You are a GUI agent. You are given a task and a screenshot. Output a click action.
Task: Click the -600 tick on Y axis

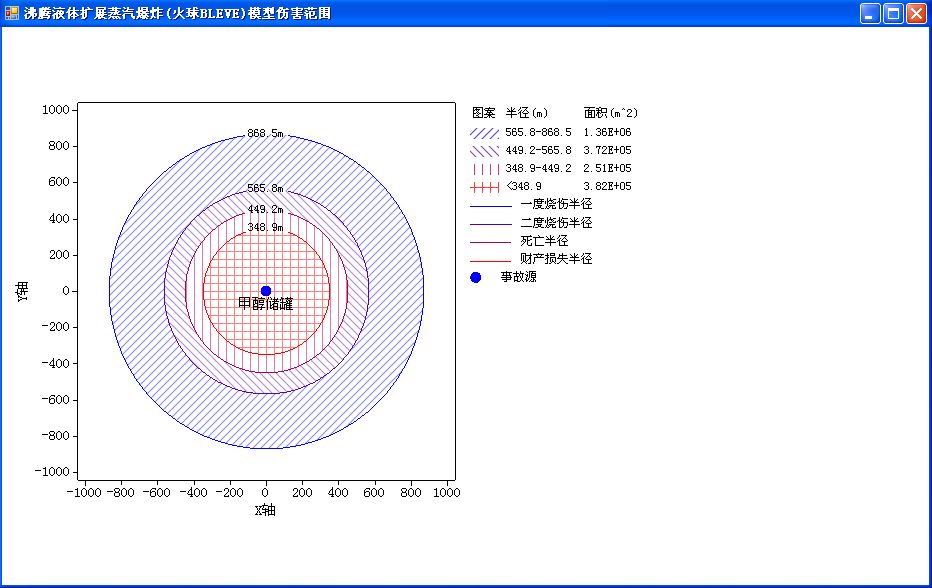click(56, 400)
